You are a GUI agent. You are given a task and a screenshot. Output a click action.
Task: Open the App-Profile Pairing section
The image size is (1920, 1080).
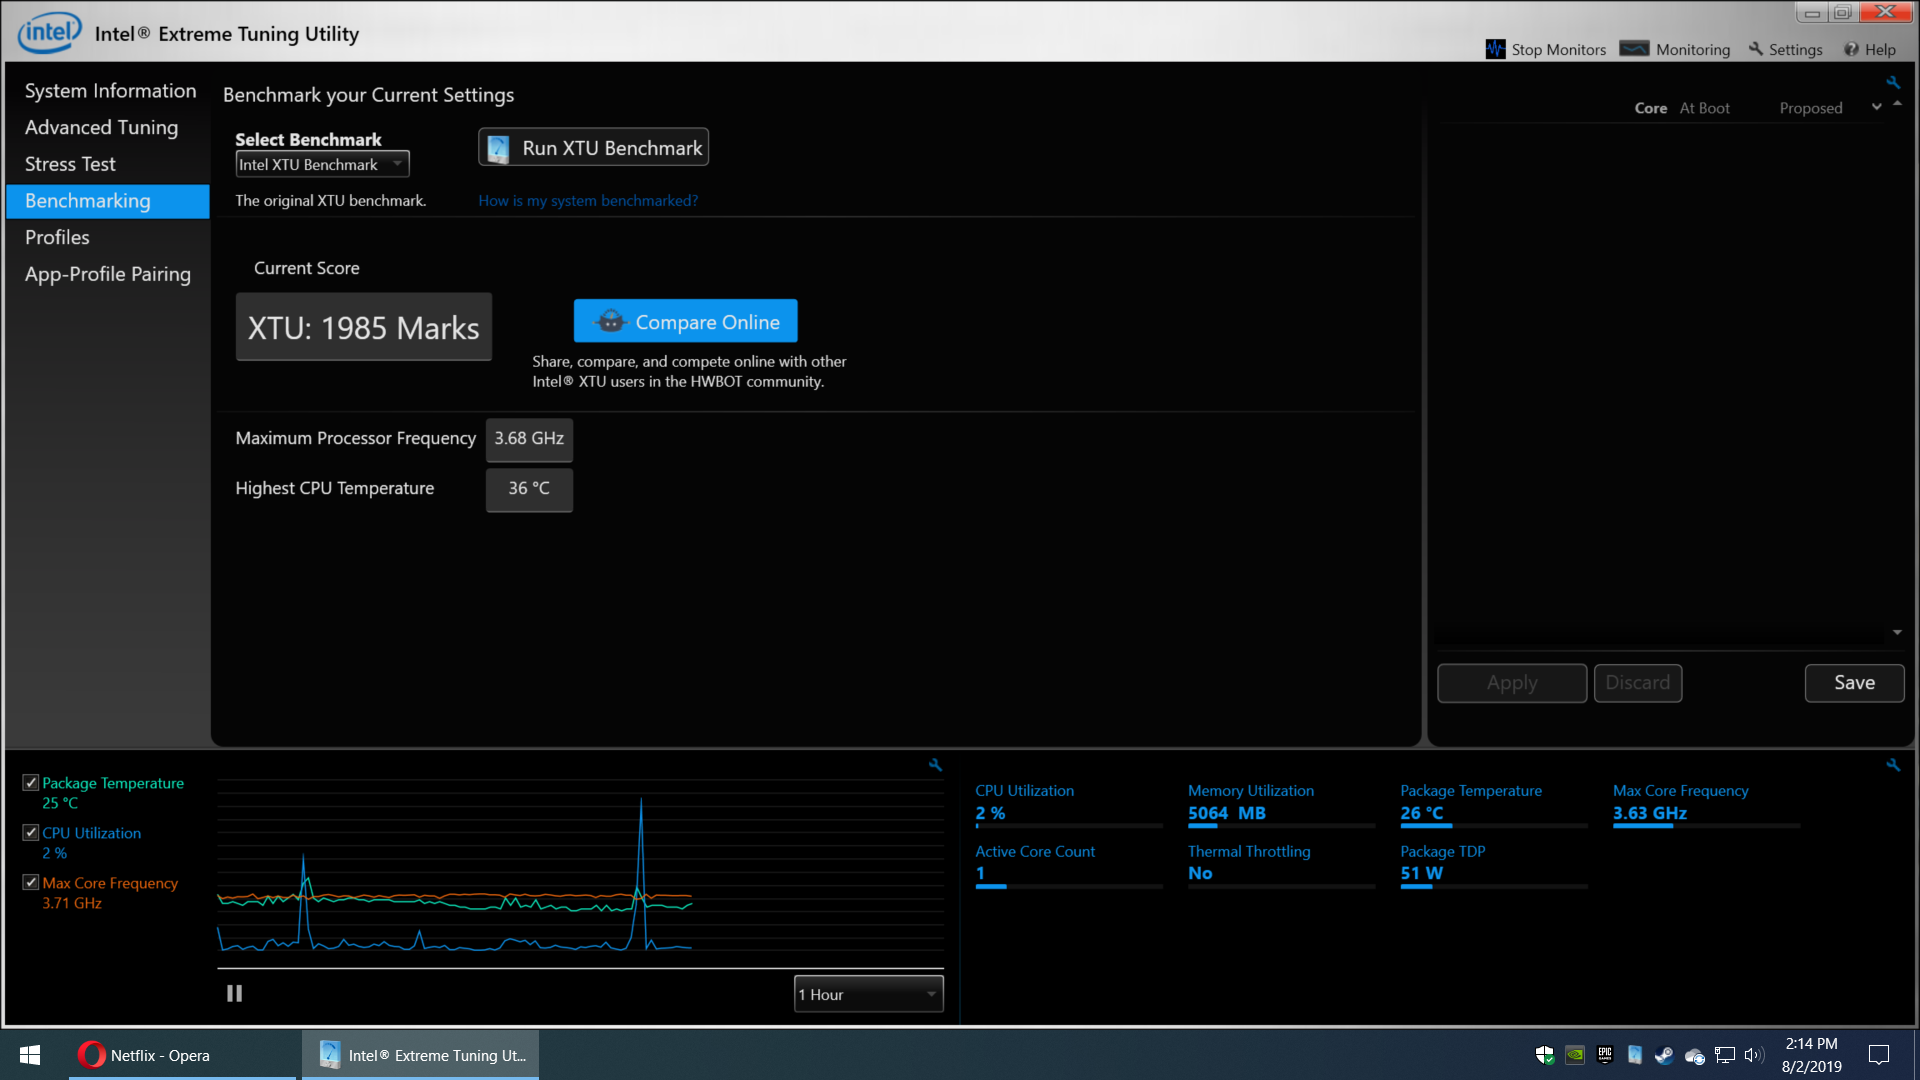(107, 274)
